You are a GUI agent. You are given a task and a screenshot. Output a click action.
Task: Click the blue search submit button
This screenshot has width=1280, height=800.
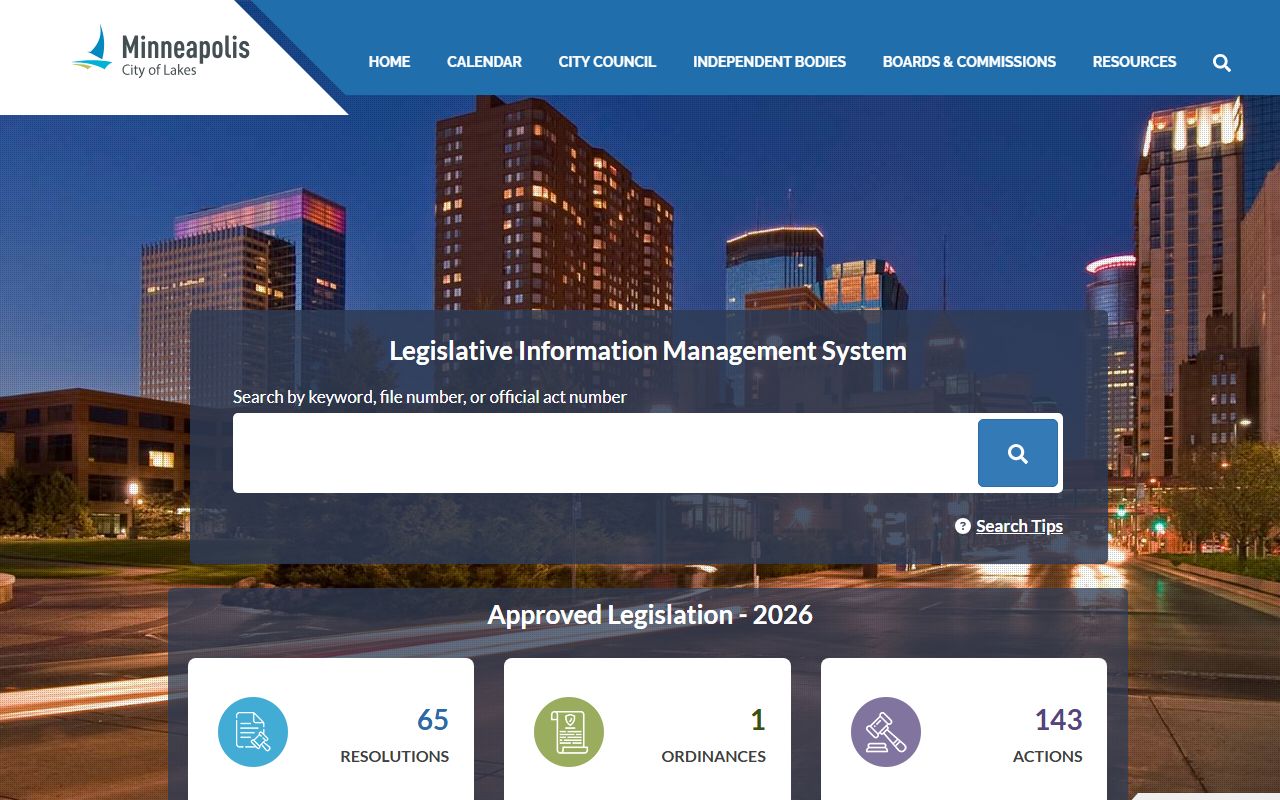coord(1018,453)
